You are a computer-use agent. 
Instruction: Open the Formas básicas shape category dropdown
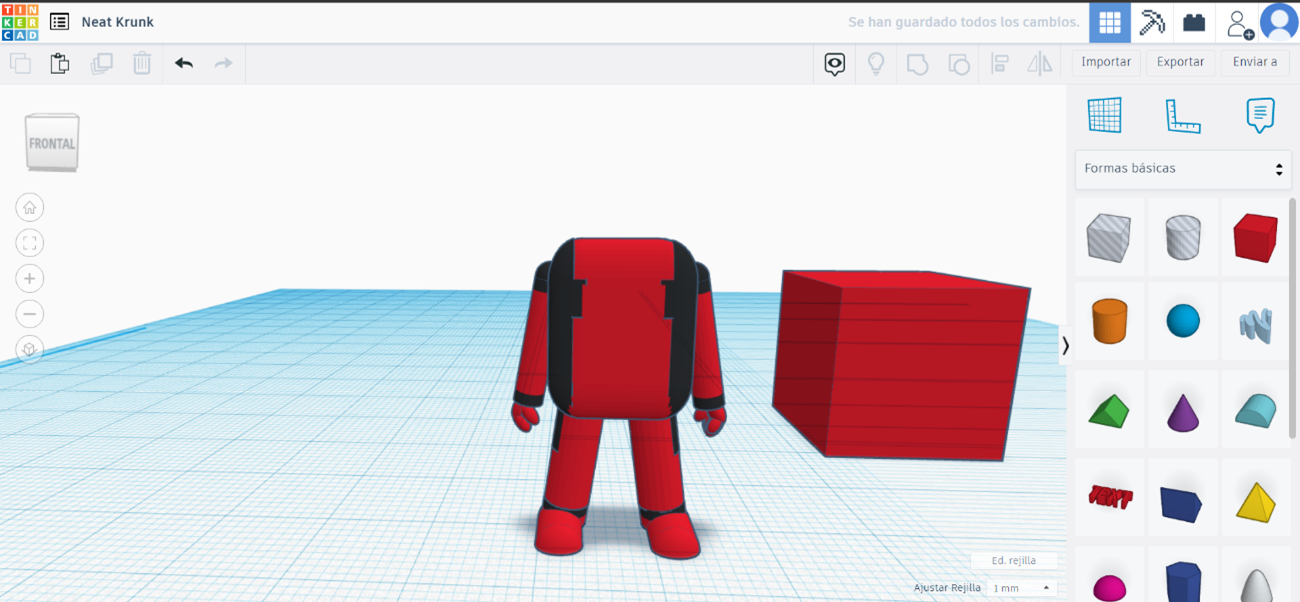1183,169
